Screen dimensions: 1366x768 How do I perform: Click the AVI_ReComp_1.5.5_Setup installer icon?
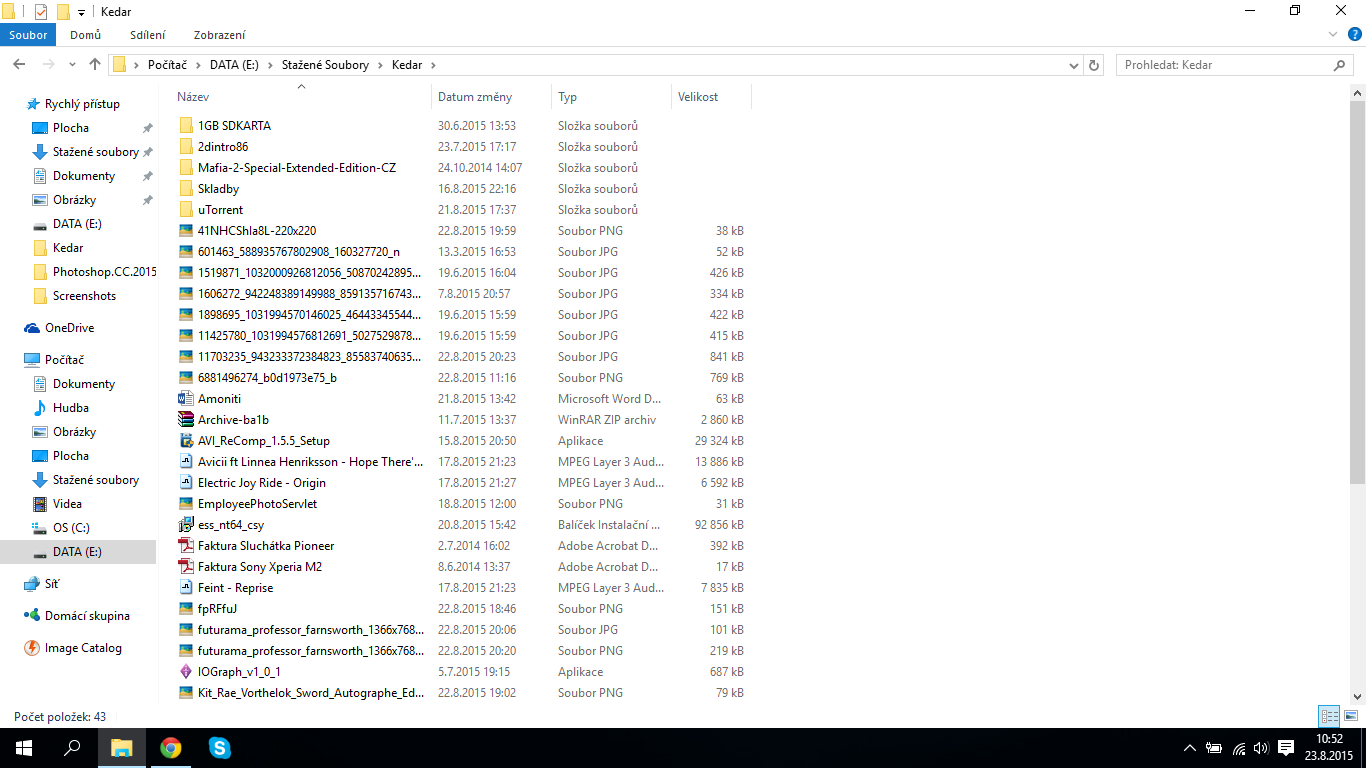click(x=185, y=441)
